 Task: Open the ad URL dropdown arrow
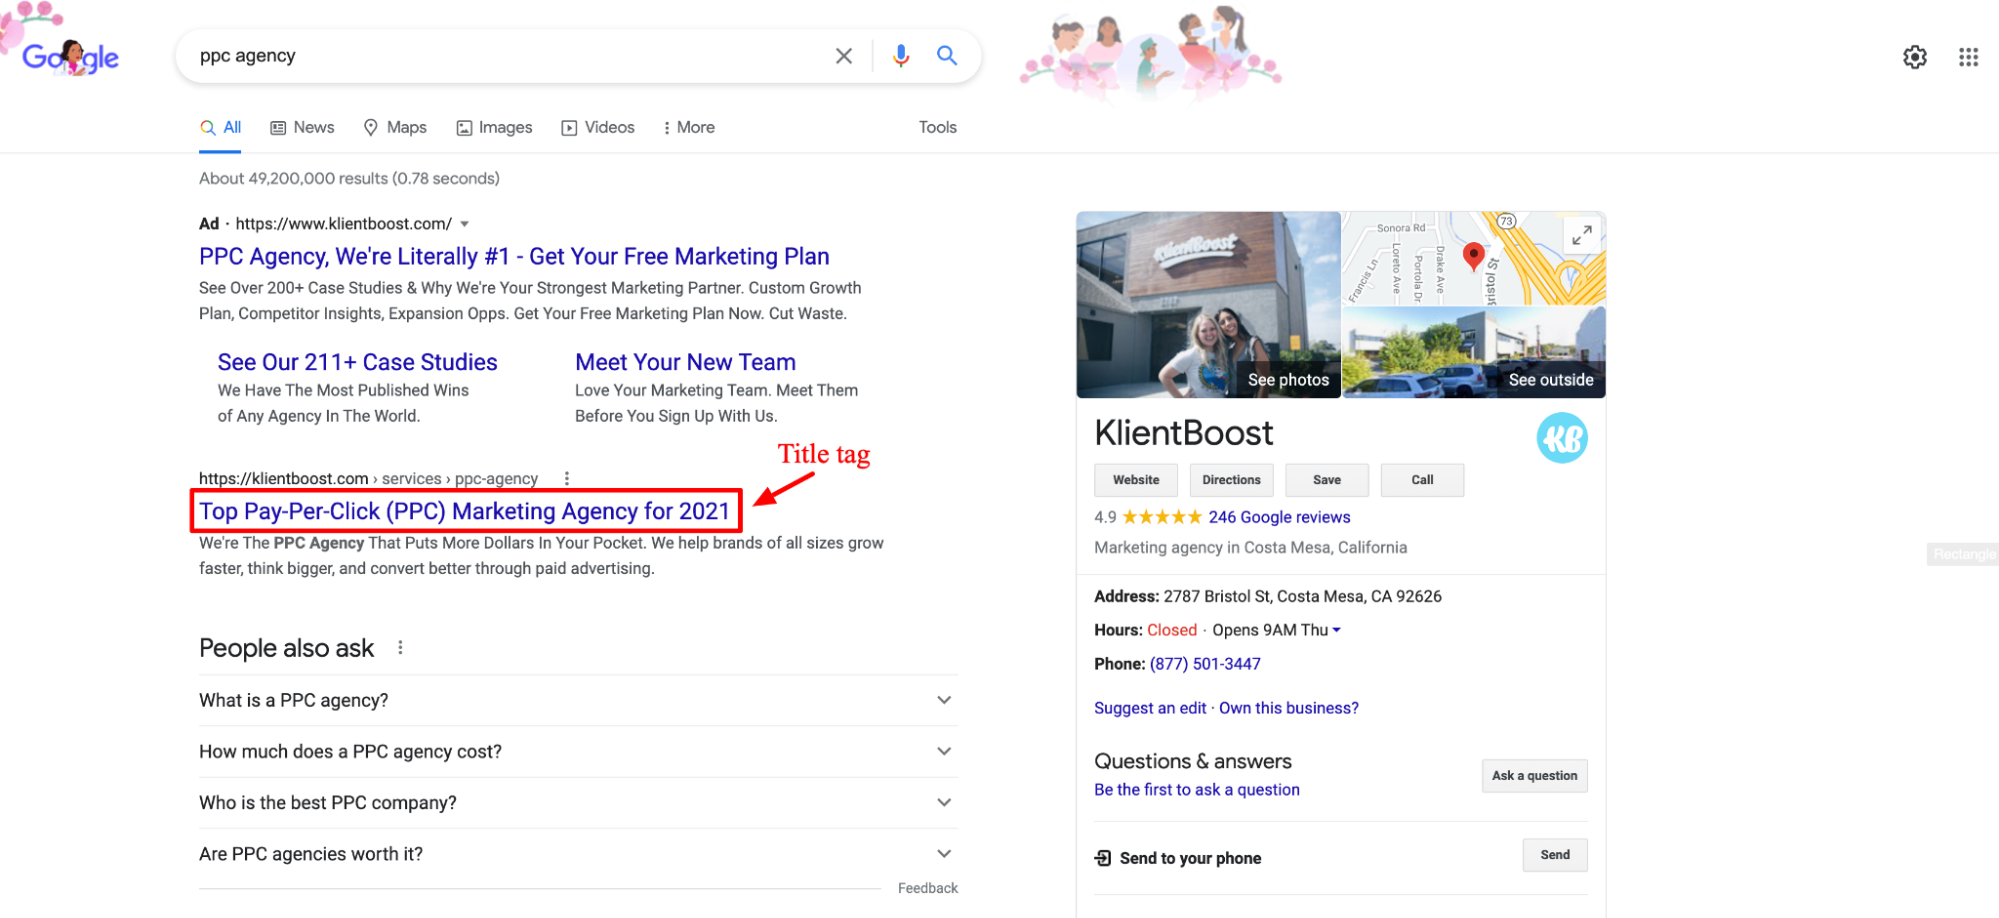coord(464,224)
